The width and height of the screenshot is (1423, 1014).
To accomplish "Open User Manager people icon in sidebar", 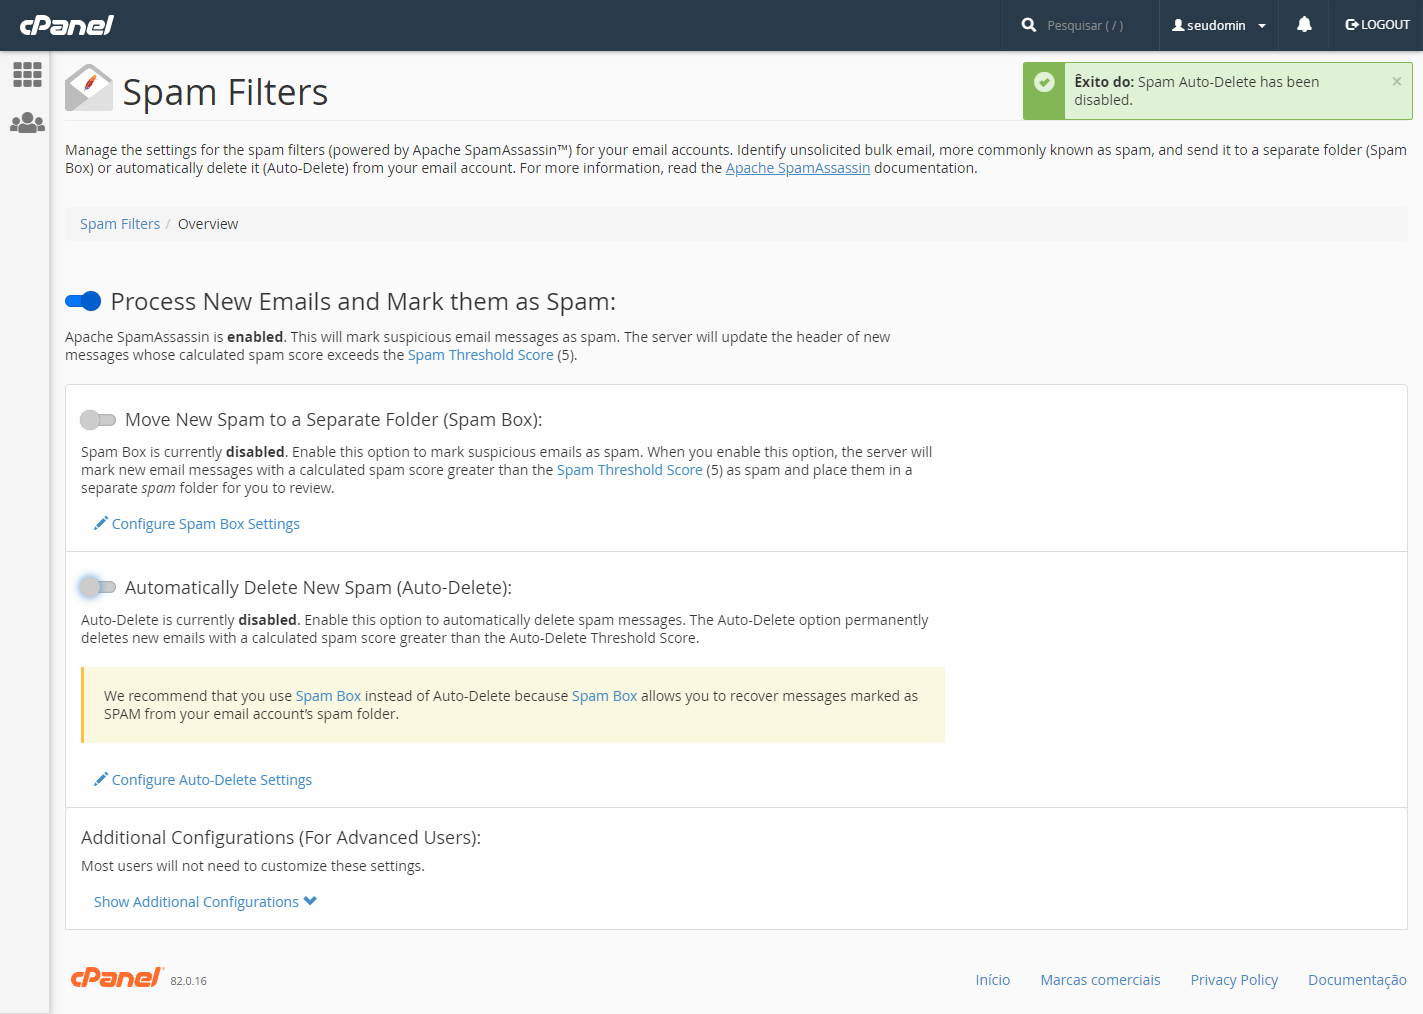I will (27, 123).
